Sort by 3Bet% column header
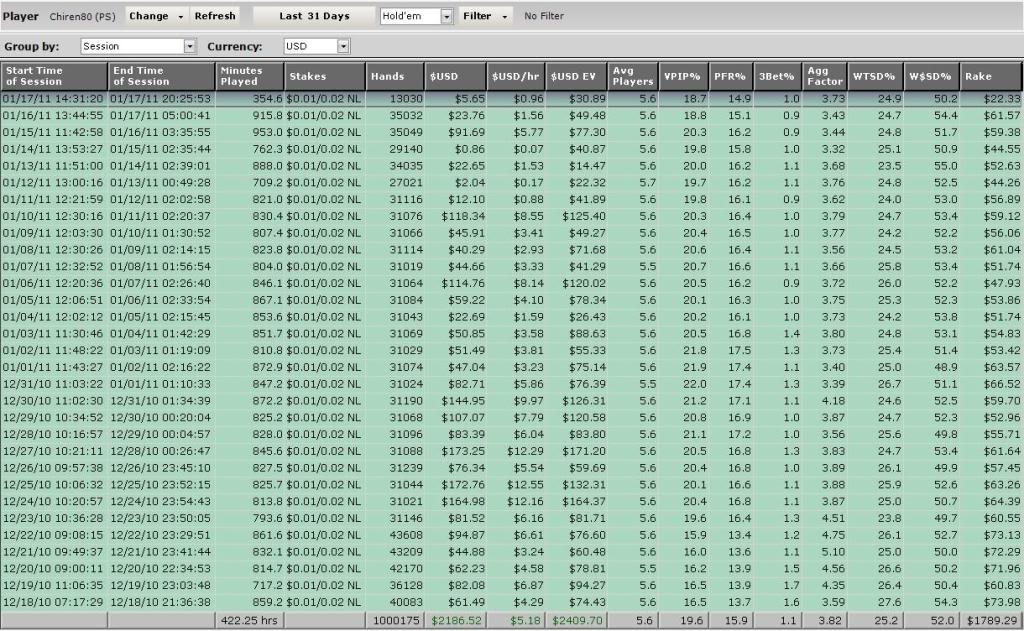1024x631 pixels. pos(778,76)
